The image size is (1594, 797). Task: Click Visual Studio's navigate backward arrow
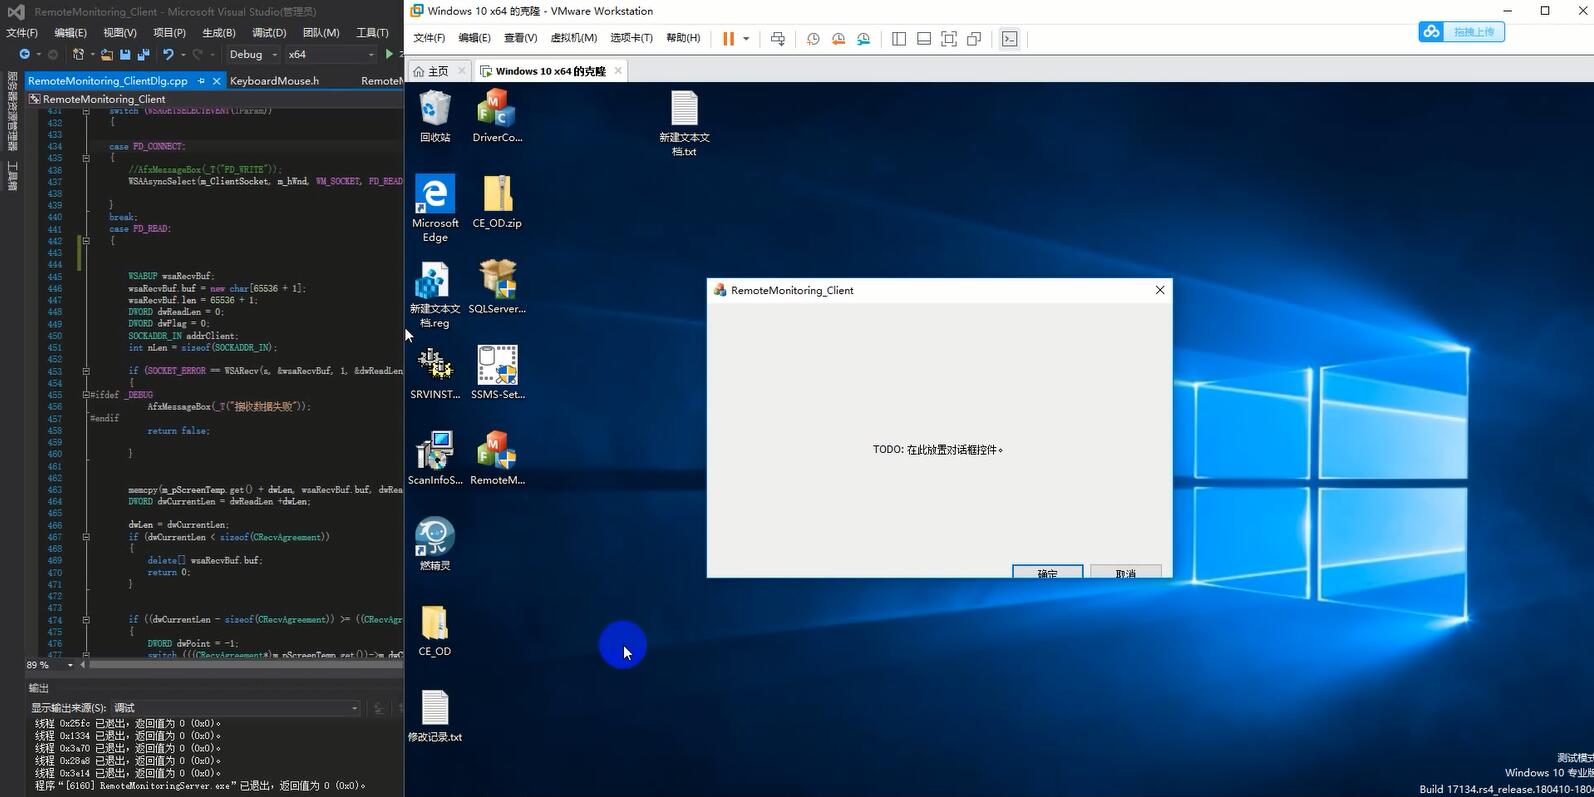(24, 54)
